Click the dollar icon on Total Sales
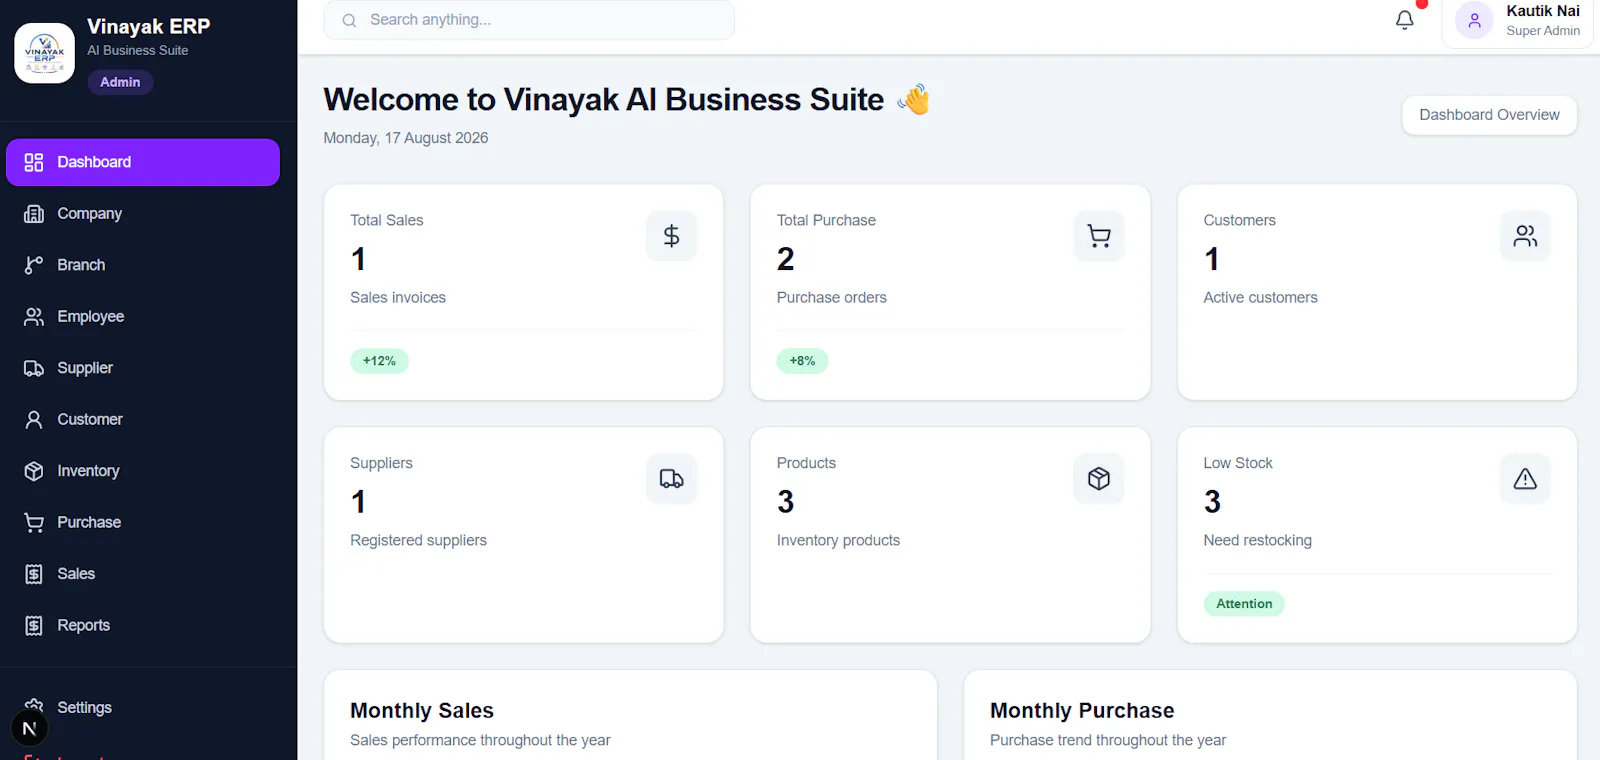 pyautogui.click(x=671, y=236)
